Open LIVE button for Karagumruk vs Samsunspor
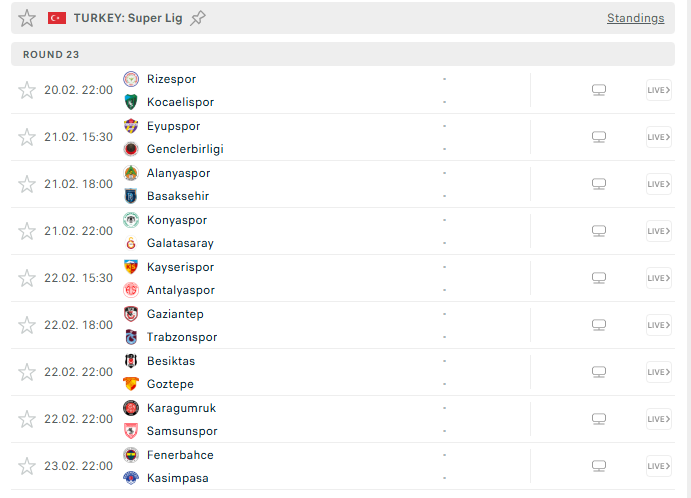This screenshot has height=498, width=691. pyautogui.click(x=658, y=419)
